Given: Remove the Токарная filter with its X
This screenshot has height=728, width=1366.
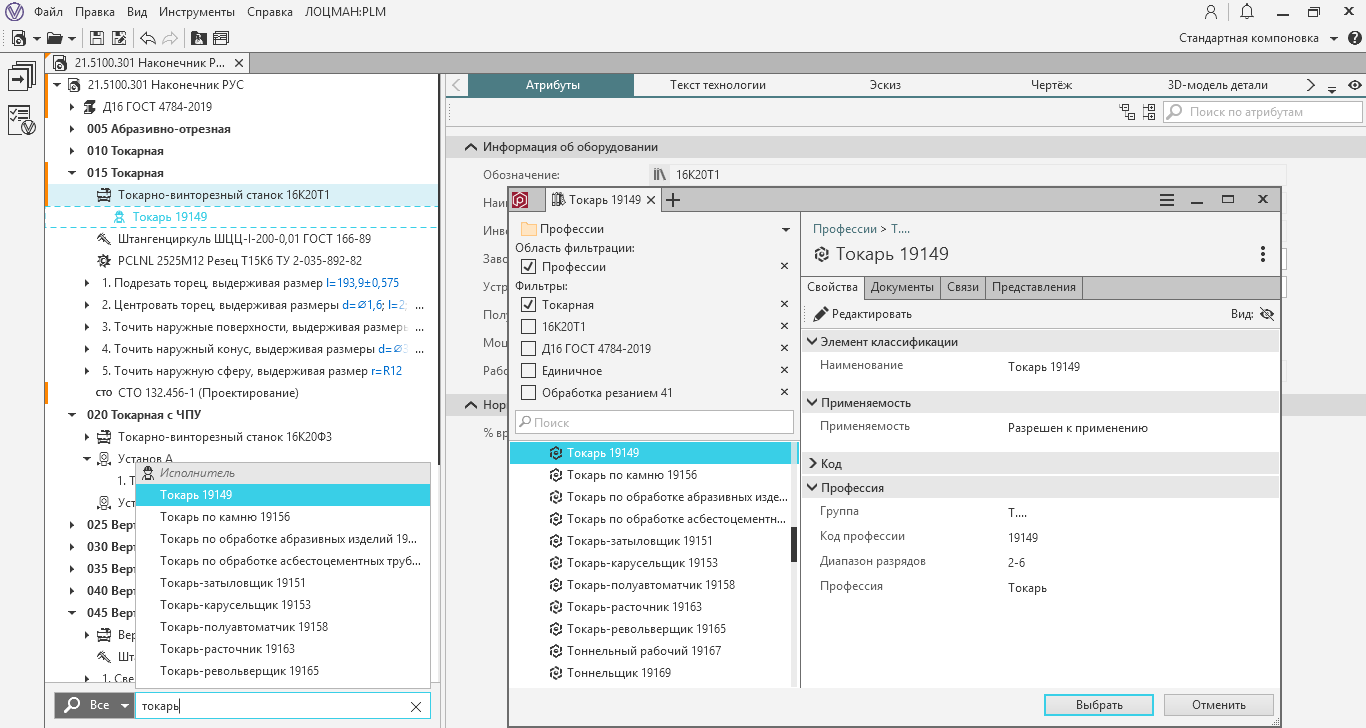Looking at the screenshot, I should [785, 305].
